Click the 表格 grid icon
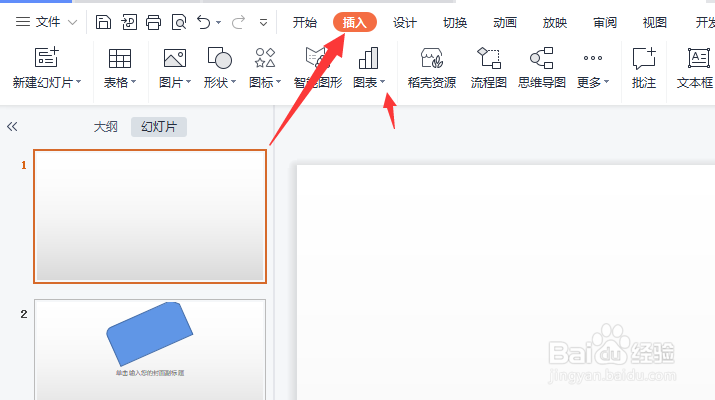The width and height of the screenshot is (715, 400). pos(119,58)
